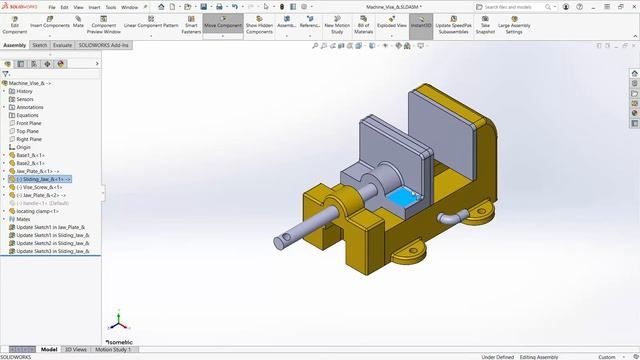Start a New Motion Study
The image size is (640, 360).
tap(337, 25)
